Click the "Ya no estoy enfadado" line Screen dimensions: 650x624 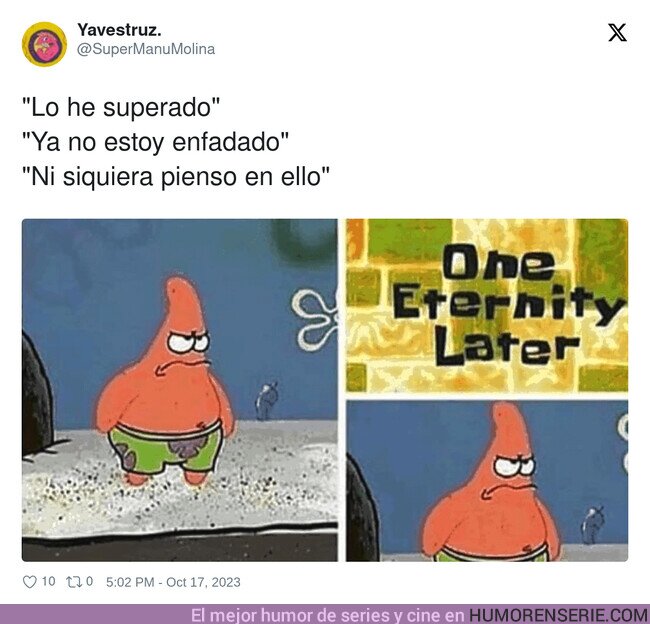click(x=155, y=142)
